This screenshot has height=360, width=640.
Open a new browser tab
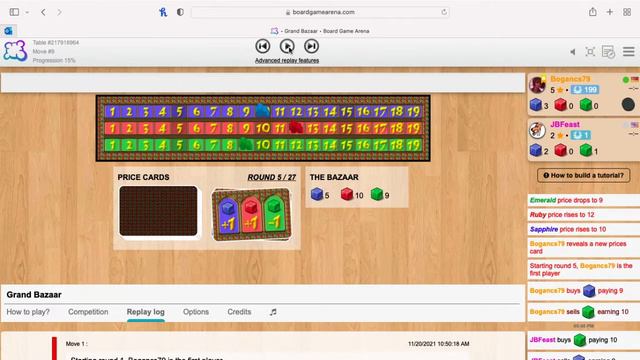click(x=610, y=12)
